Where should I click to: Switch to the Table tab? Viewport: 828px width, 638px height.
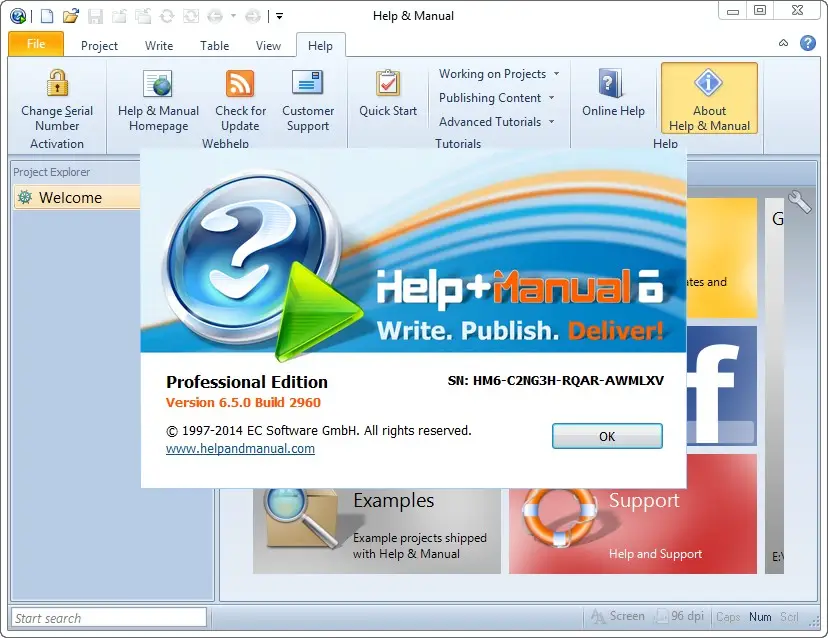point(214,46)
